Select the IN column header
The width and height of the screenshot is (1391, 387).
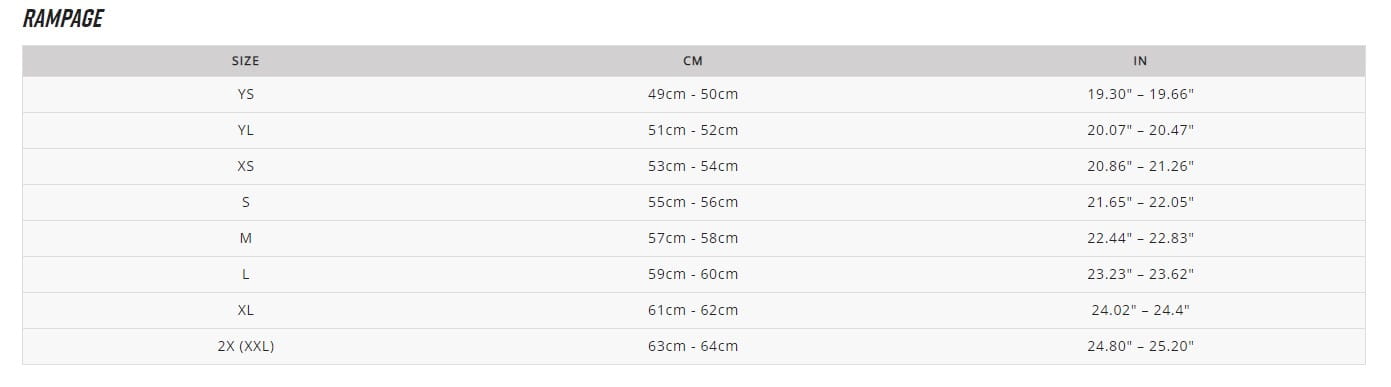click(1140, 61)
